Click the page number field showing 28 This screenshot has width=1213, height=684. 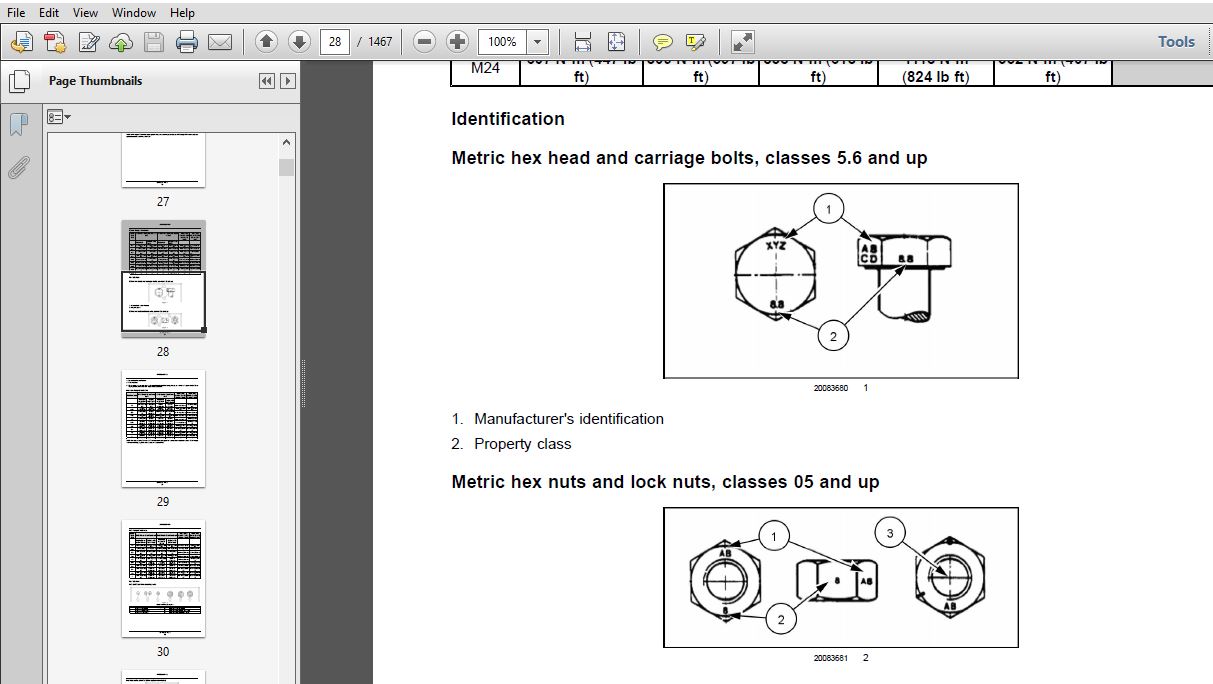pyautogui.click(x=335, y=42)
